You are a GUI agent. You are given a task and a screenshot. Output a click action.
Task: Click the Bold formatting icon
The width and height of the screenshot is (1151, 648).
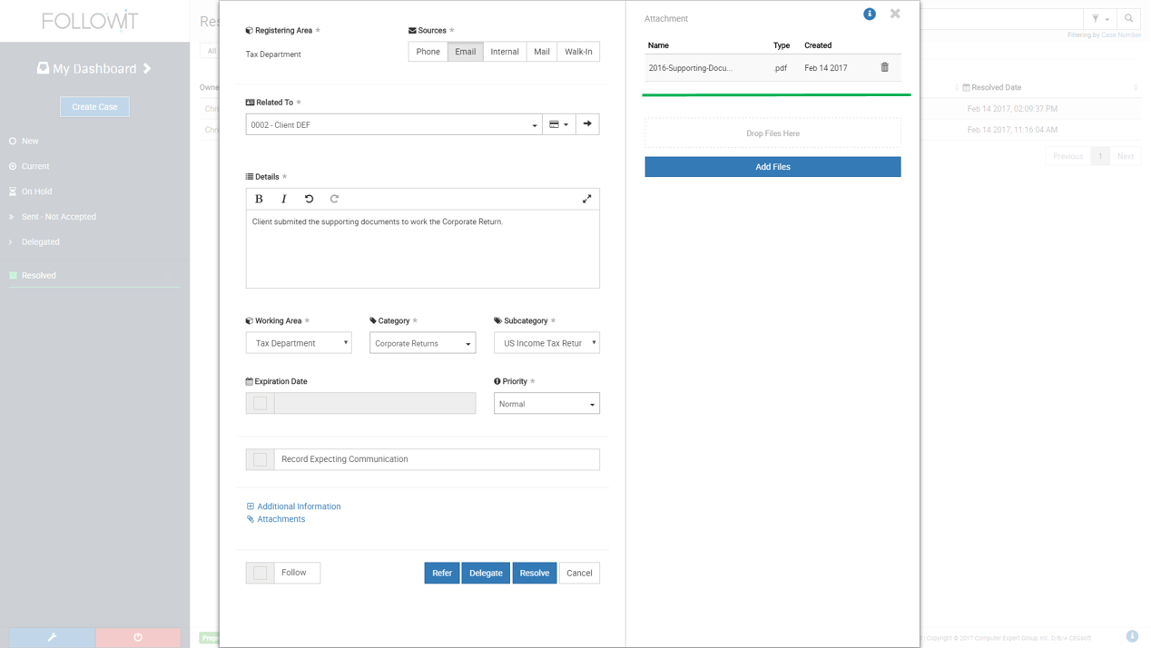[259, 199]
